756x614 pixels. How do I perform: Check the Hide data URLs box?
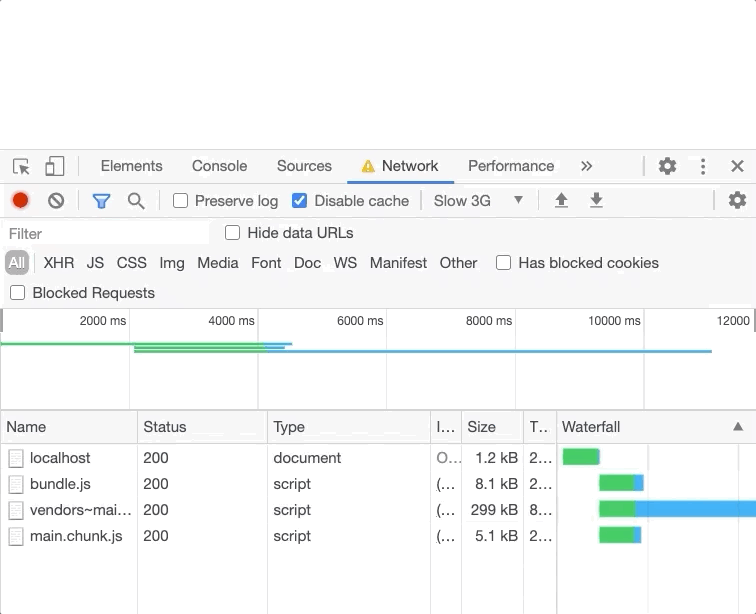tap(233, 233)
